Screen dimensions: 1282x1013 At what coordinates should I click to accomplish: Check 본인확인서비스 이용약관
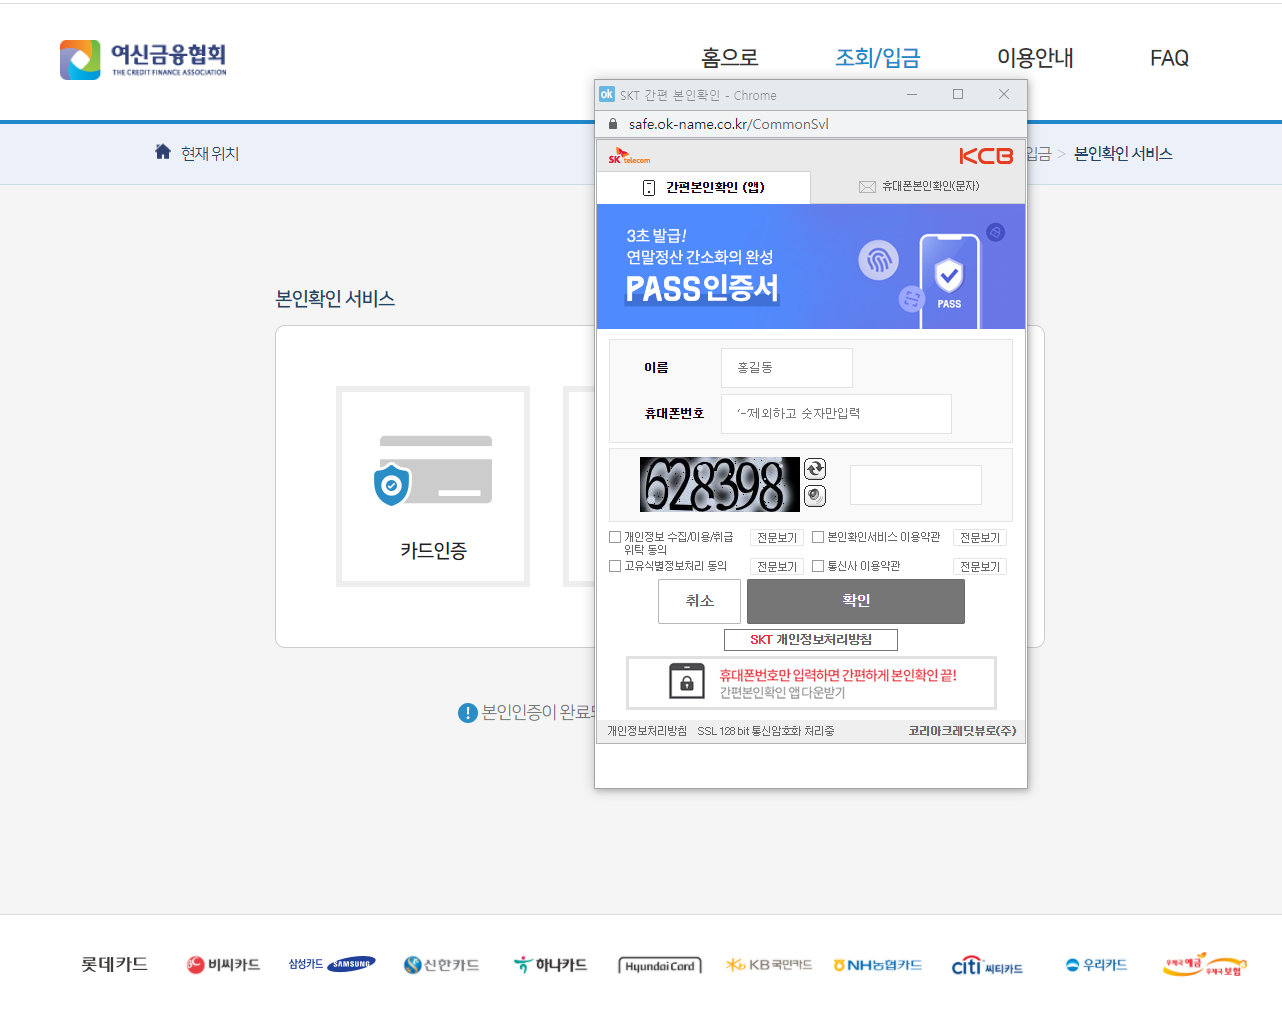[818, 537]
